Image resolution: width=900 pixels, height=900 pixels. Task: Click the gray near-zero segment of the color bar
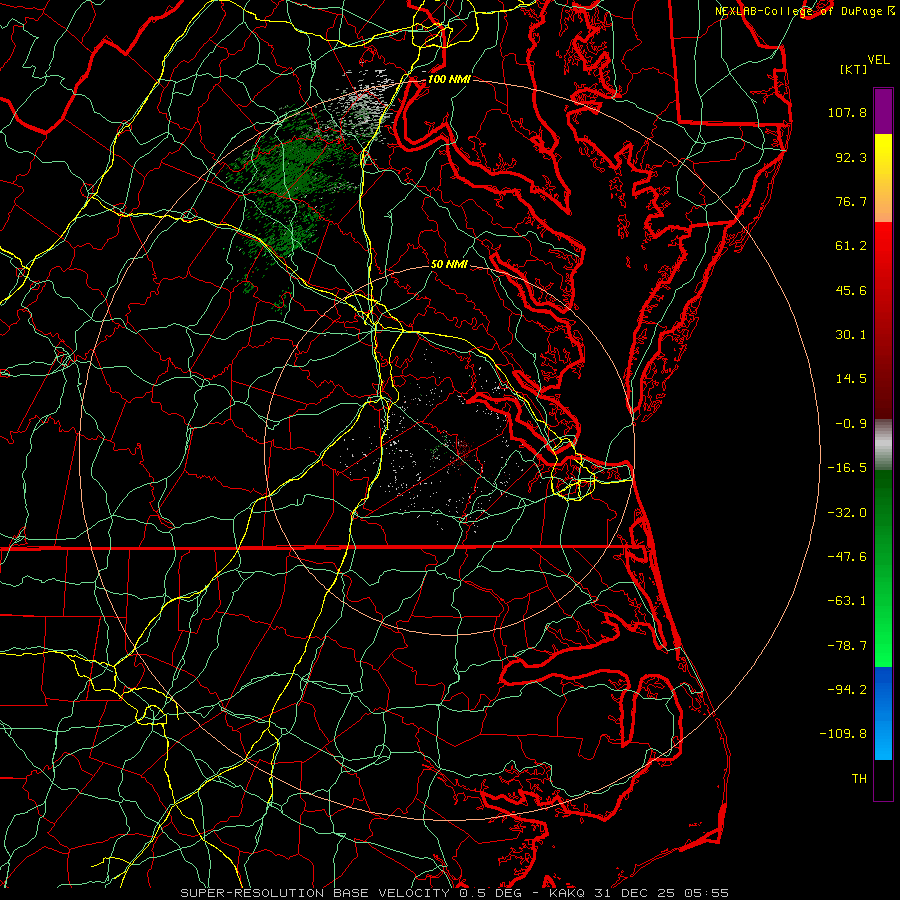[883, 443]
